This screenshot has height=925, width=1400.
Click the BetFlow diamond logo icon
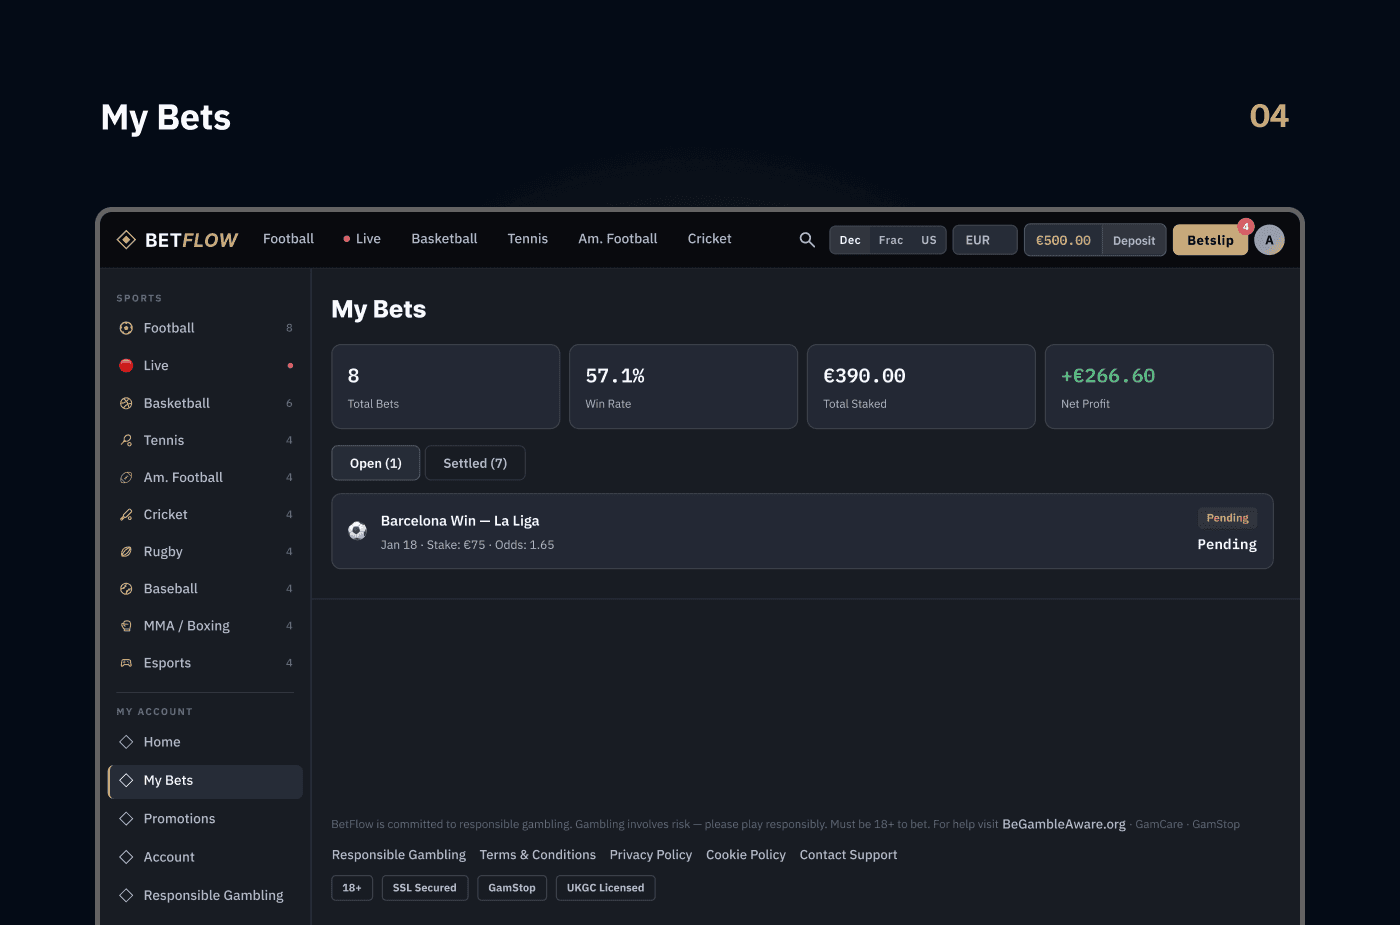(126, 240)
